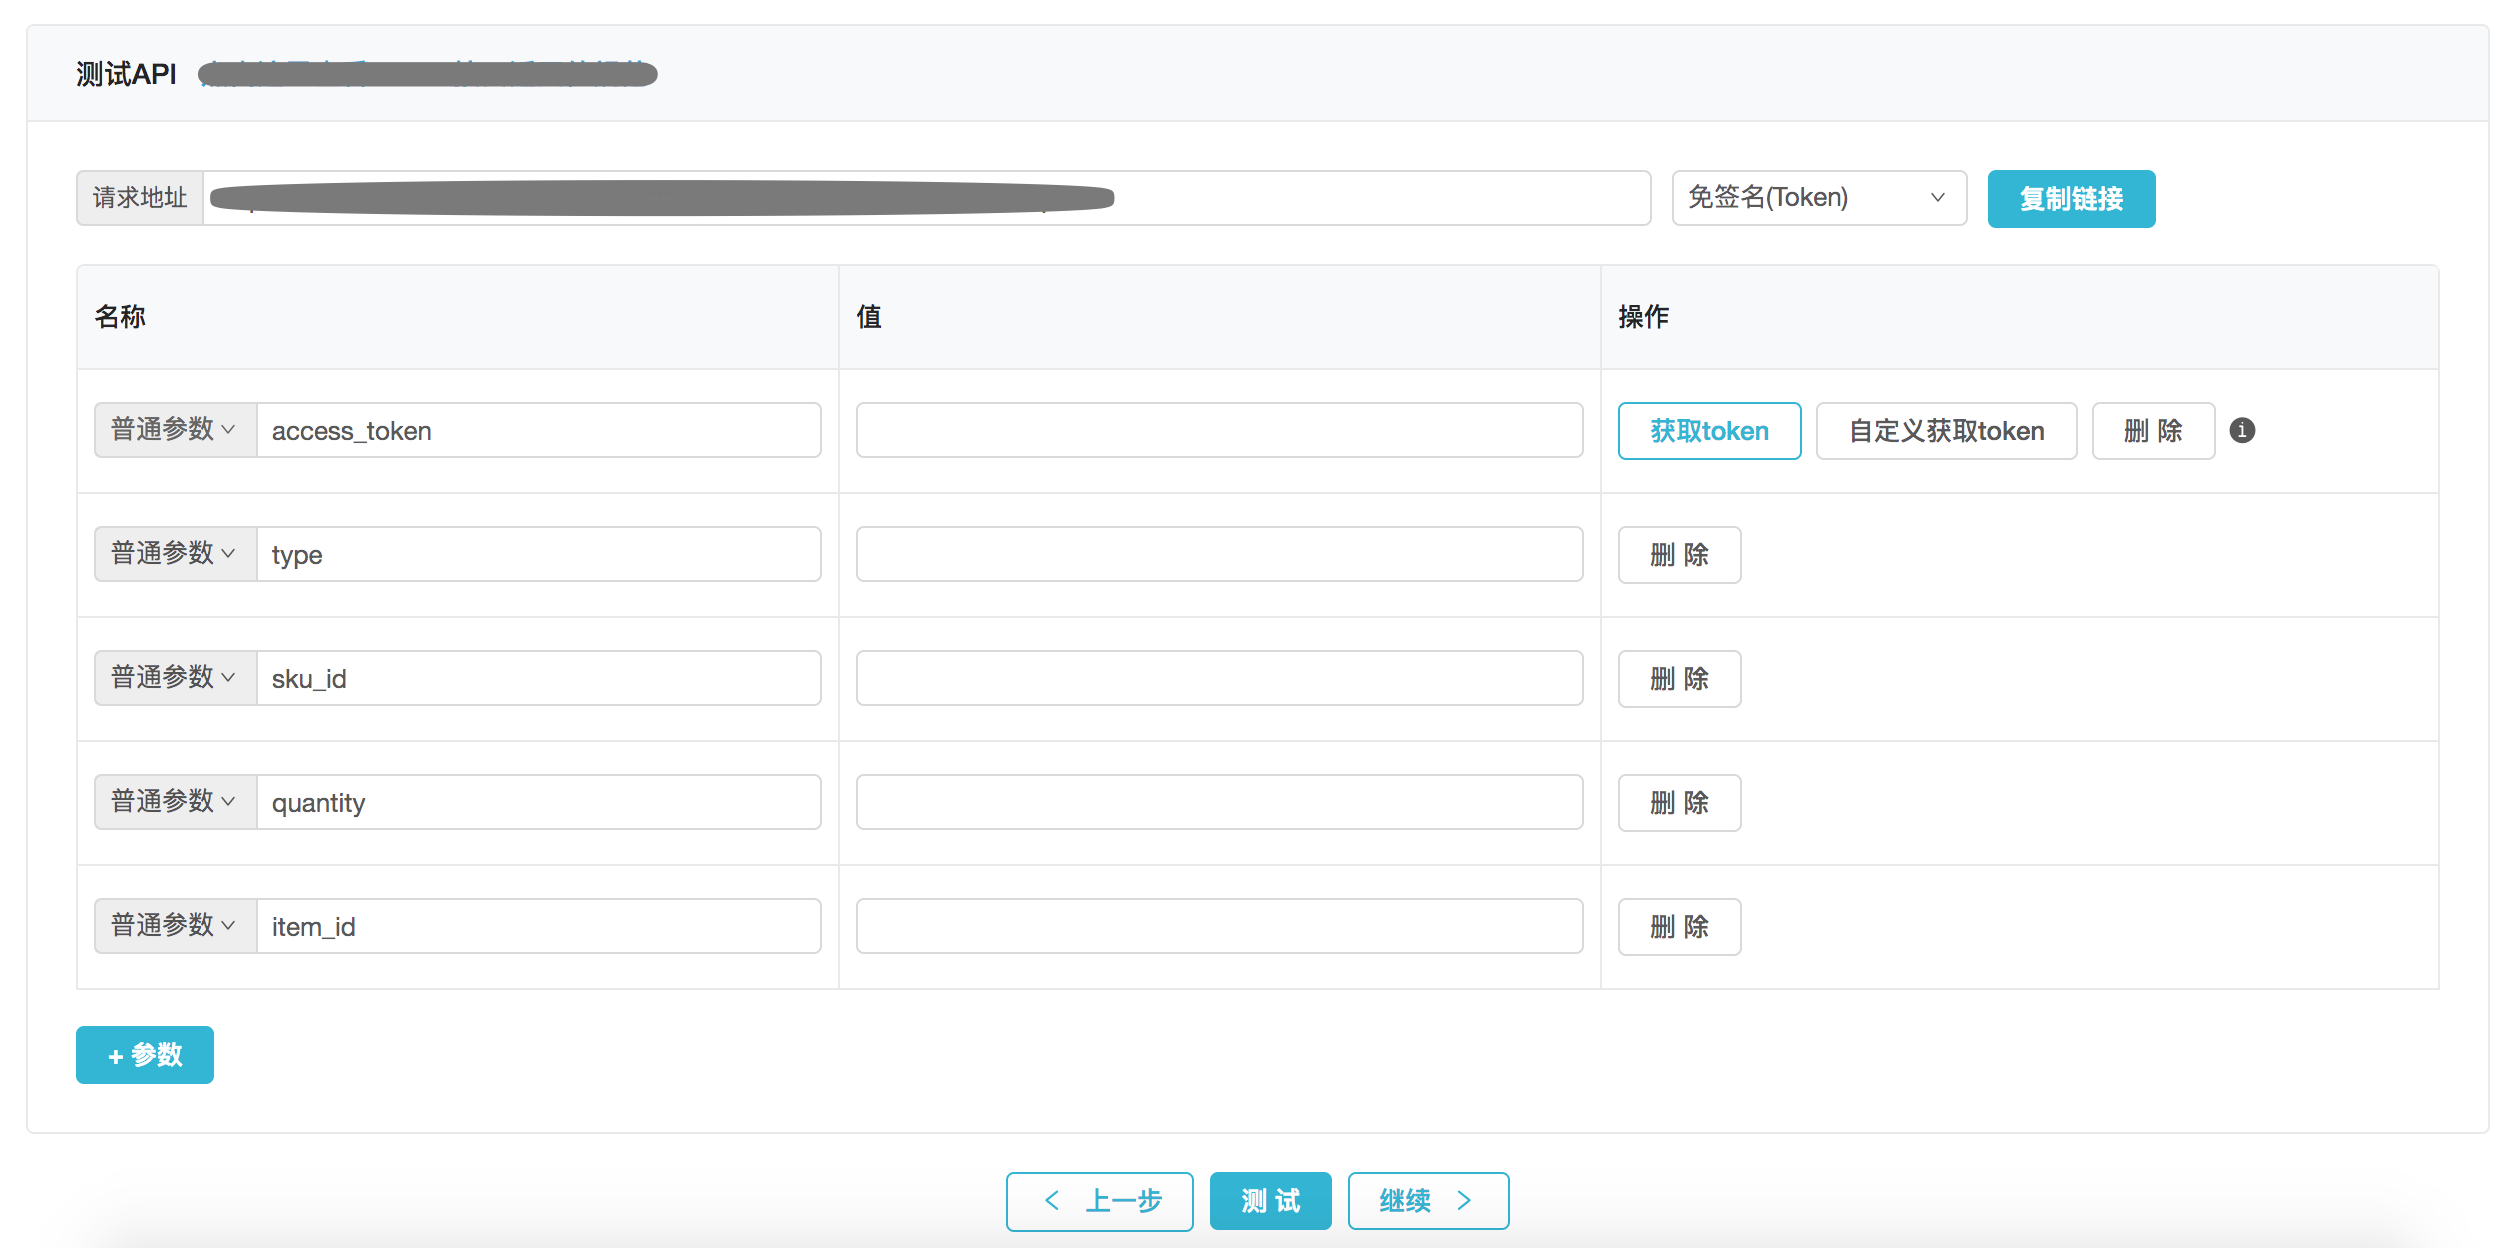
Task: Focus the access_token value input field
Action: click(x=1219, y=430)
